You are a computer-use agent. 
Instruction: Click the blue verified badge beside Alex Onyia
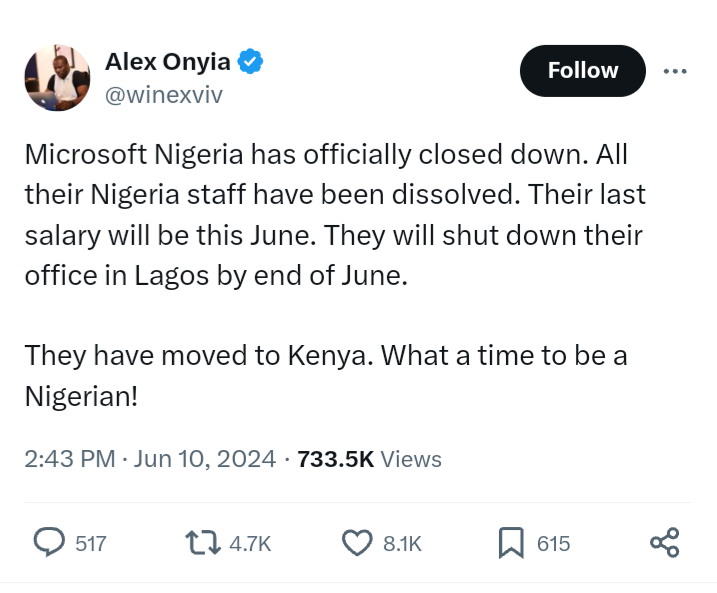click(250, 63)
